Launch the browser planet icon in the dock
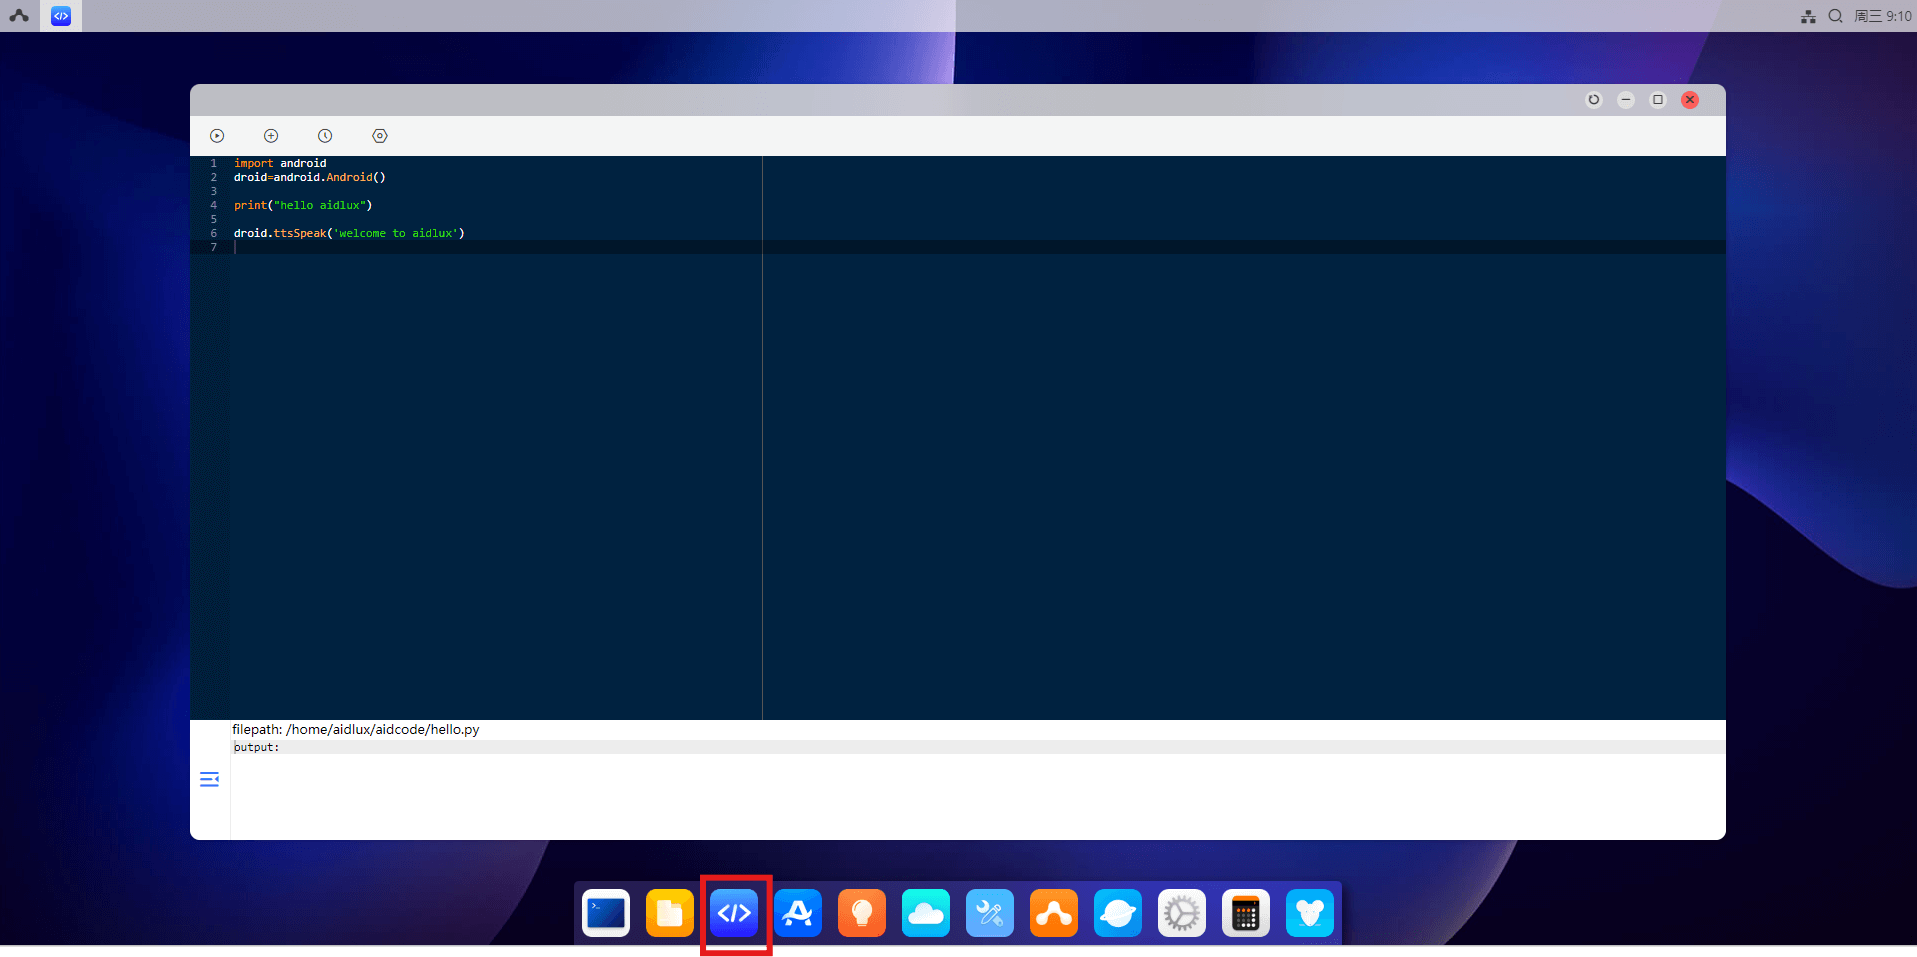The height and width of the screenshot is (957, 1917). coord(1118,913)
